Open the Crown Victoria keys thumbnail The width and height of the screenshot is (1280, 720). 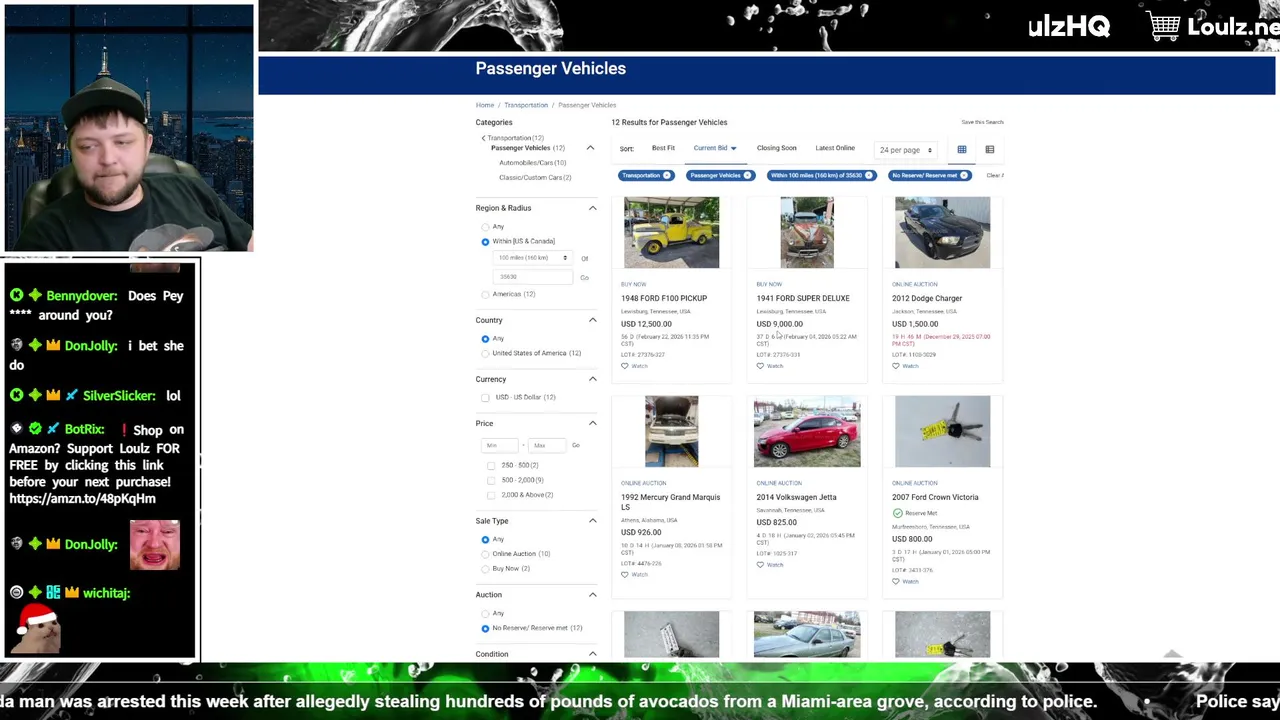[942, 432]
